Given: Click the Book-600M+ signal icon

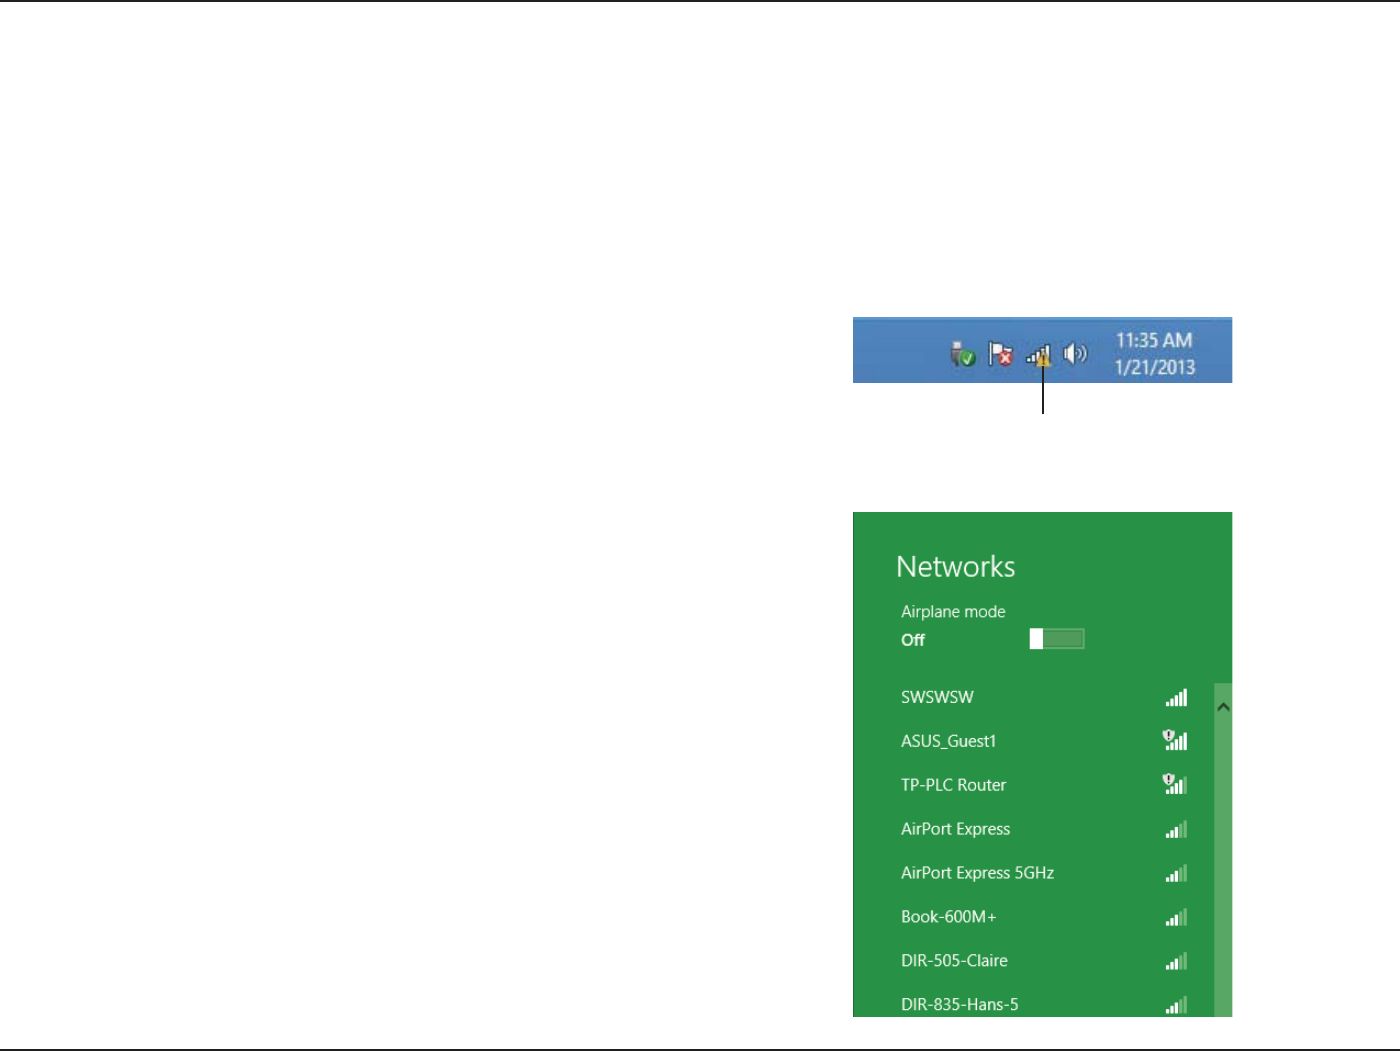Looking at the screenshot, I should click(x=1176, y=917).
